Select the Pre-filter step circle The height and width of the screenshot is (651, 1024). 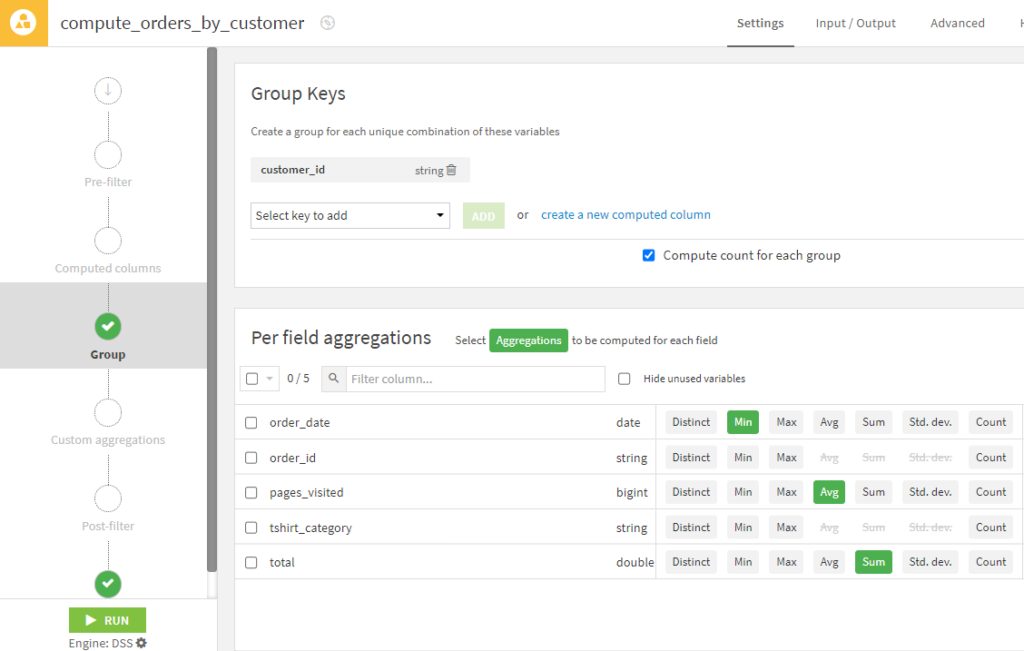tap(108, 155)
